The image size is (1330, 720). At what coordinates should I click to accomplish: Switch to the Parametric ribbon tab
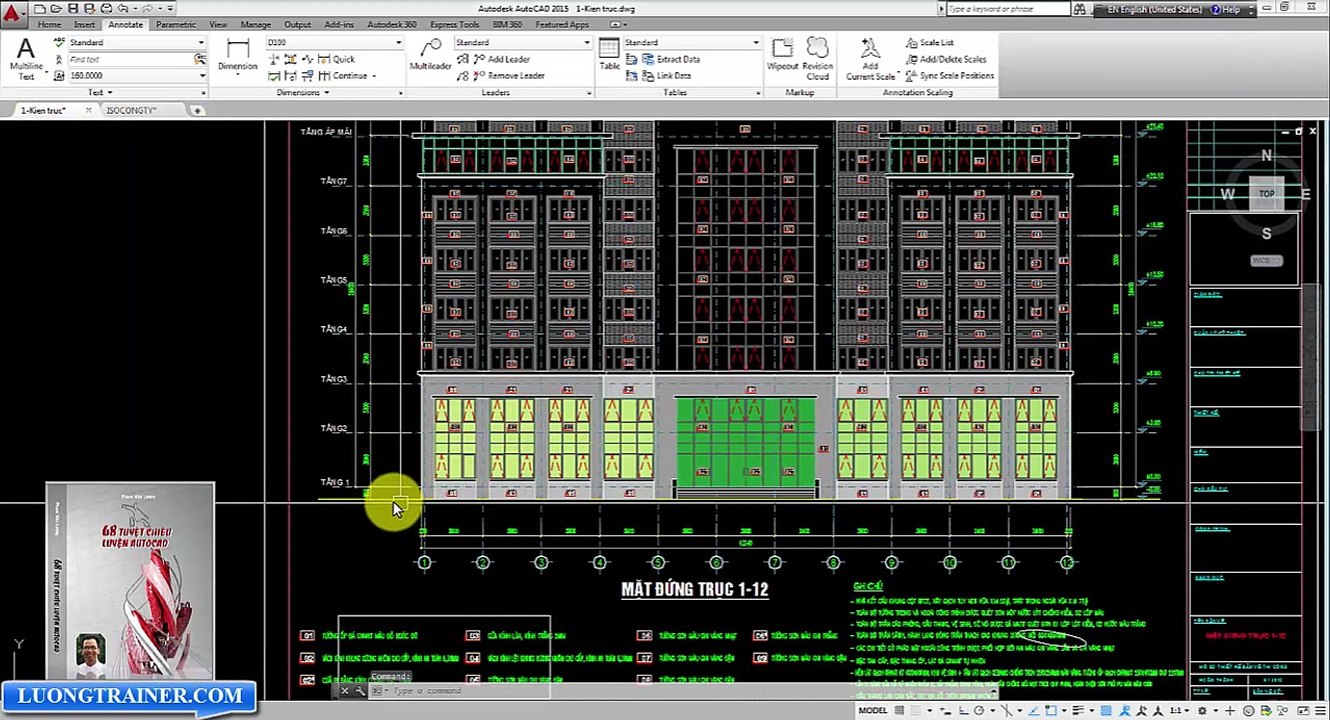(x=176, y=24)
